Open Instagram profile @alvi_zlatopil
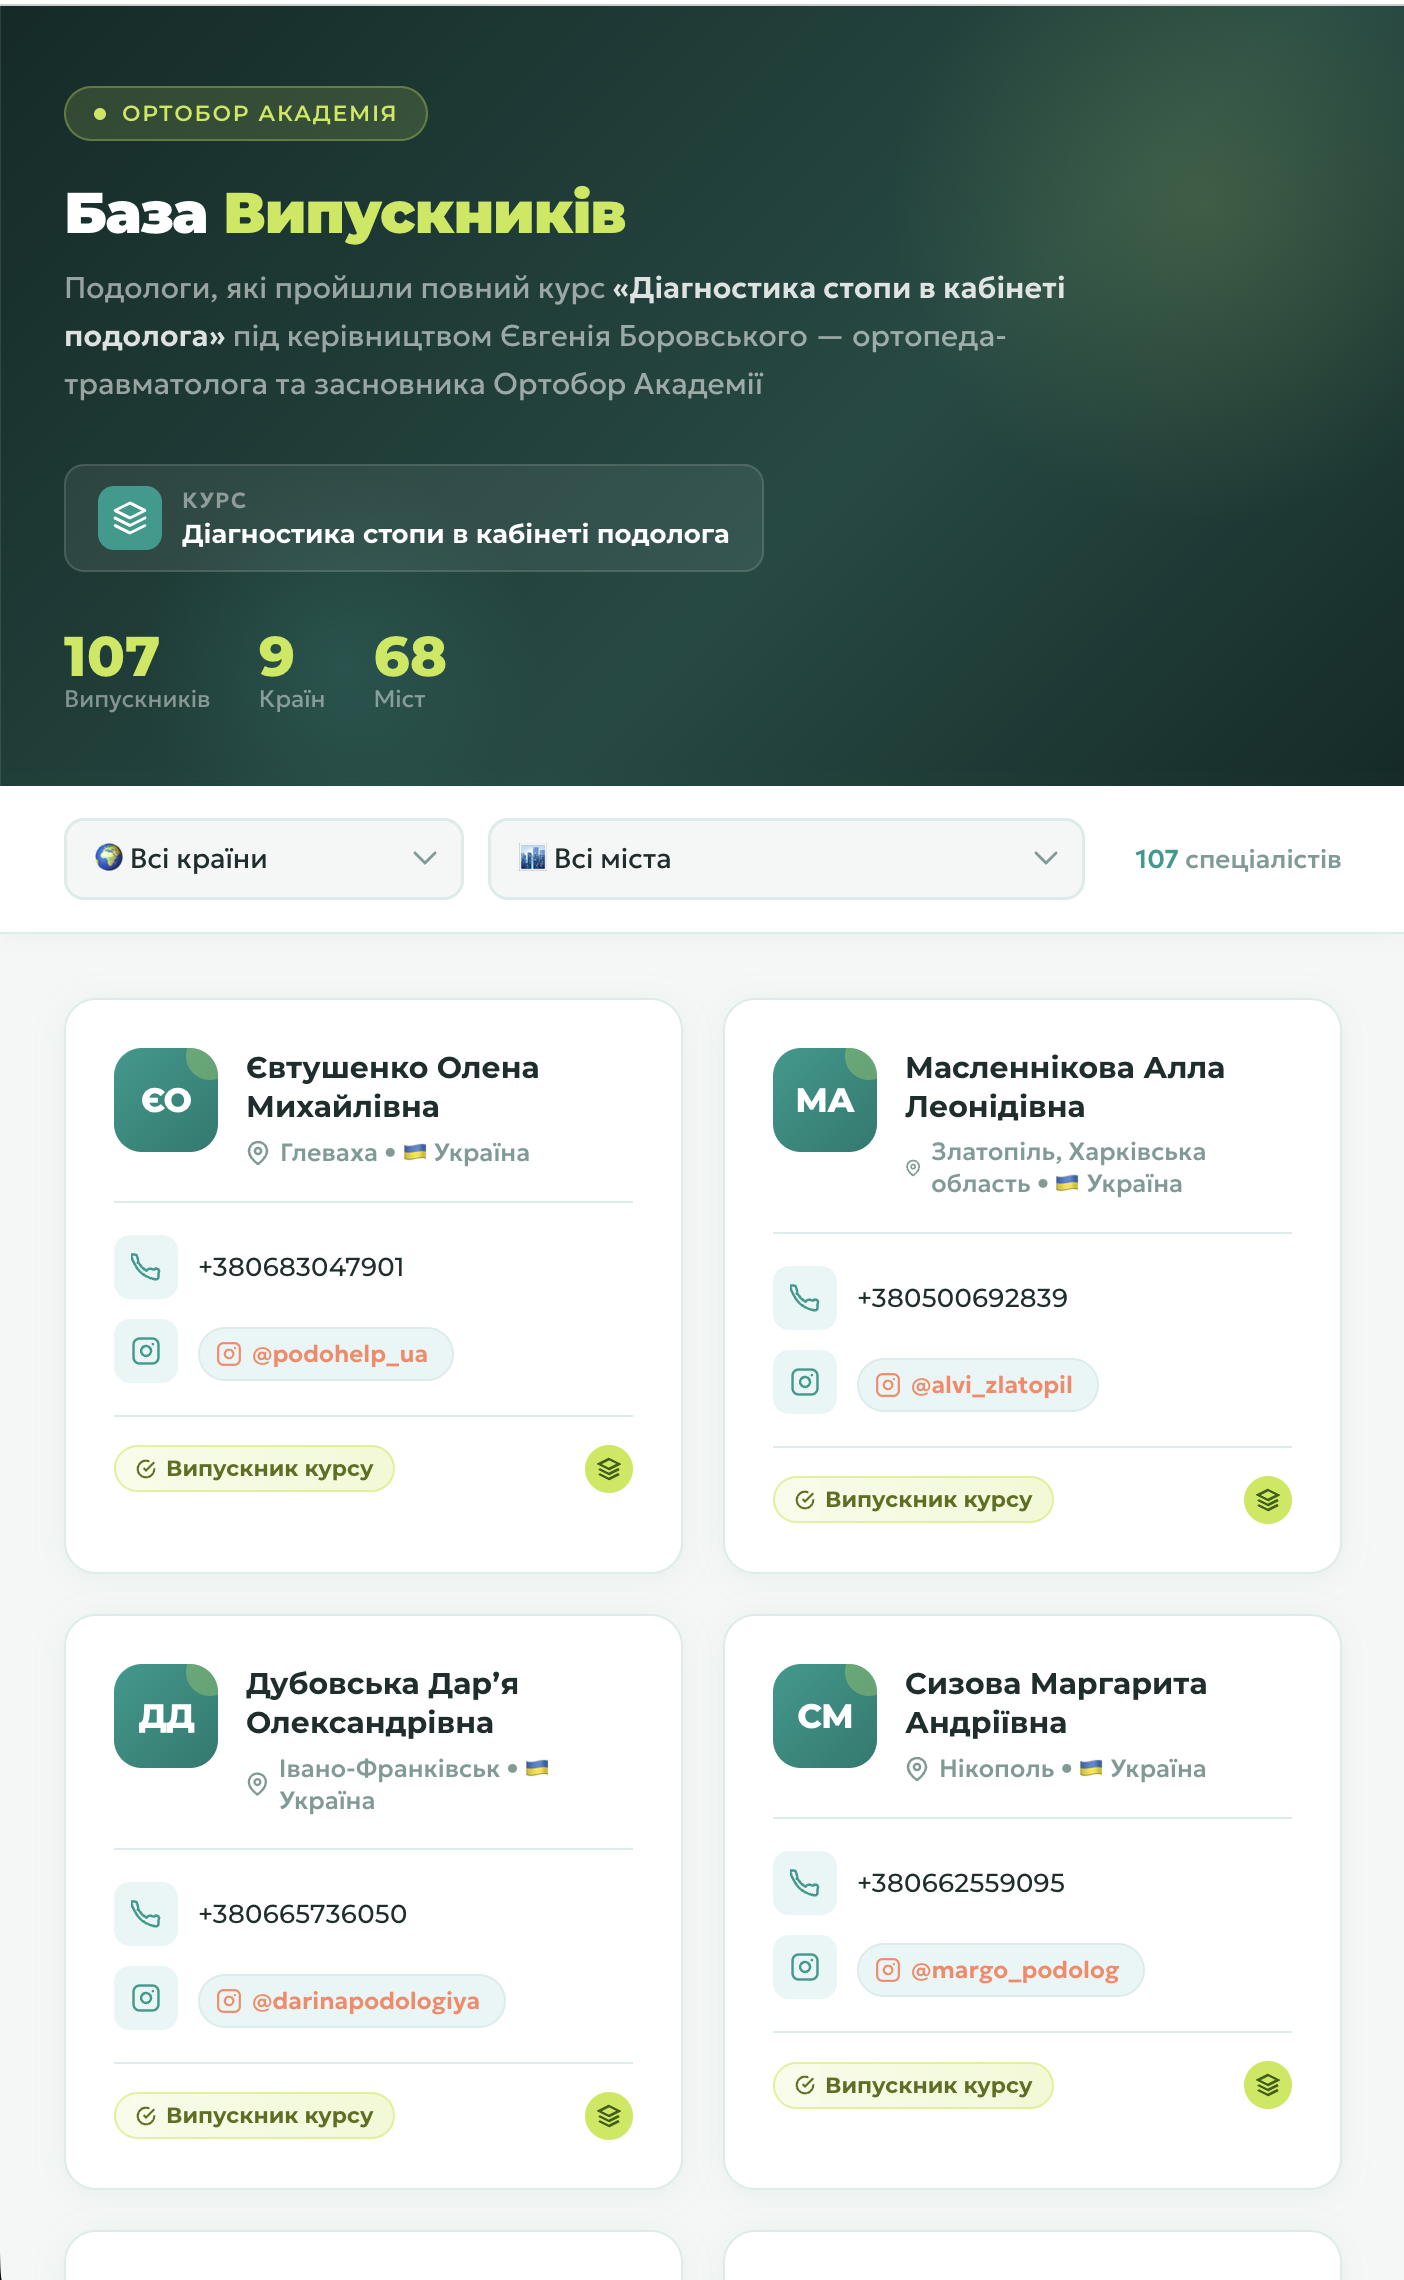 [978, 1385]
